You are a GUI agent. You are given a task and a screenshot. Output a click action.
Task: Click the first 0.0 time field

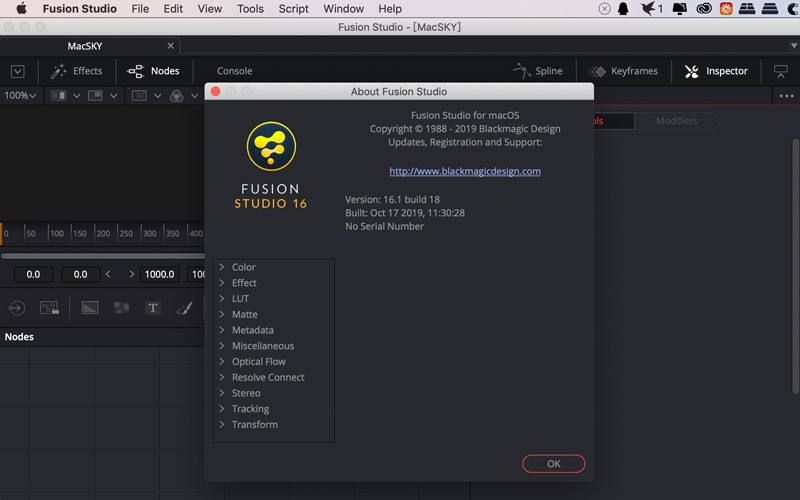coord(33,274)
